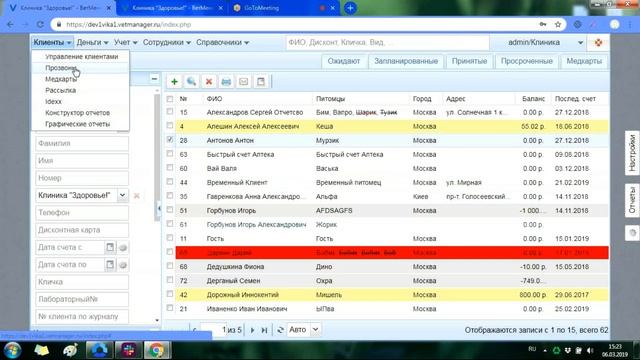Viewport: 640px width, 360px height.
Task: Open a new browser tab with plus button
Action: pos(350,8)
